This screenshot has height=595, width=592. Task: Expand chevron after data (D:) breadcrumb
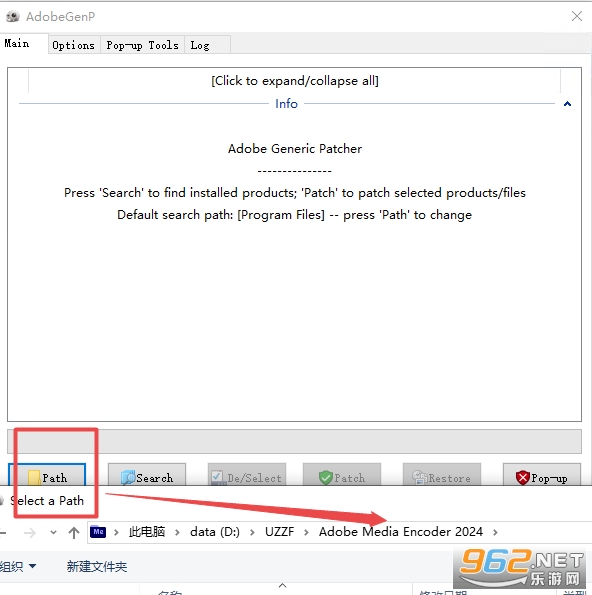(252, 532)
